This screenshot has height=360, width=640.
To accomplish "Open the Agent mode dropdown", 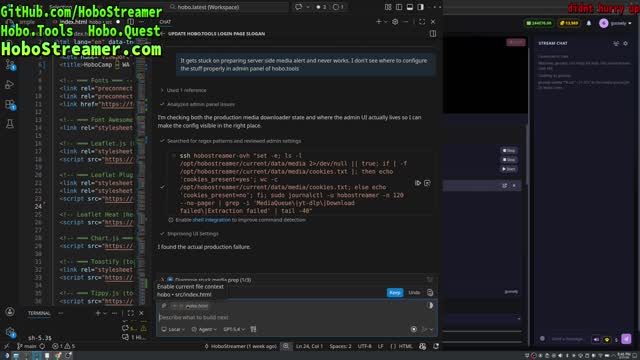I will [204, 329].
